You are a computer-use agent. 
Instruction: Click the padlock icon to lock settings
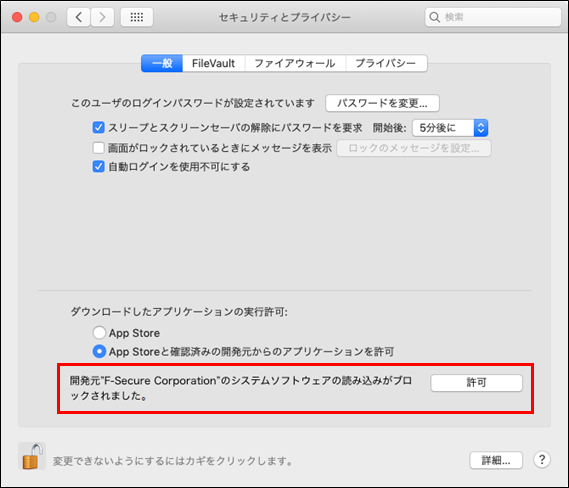tap(32, 456)
